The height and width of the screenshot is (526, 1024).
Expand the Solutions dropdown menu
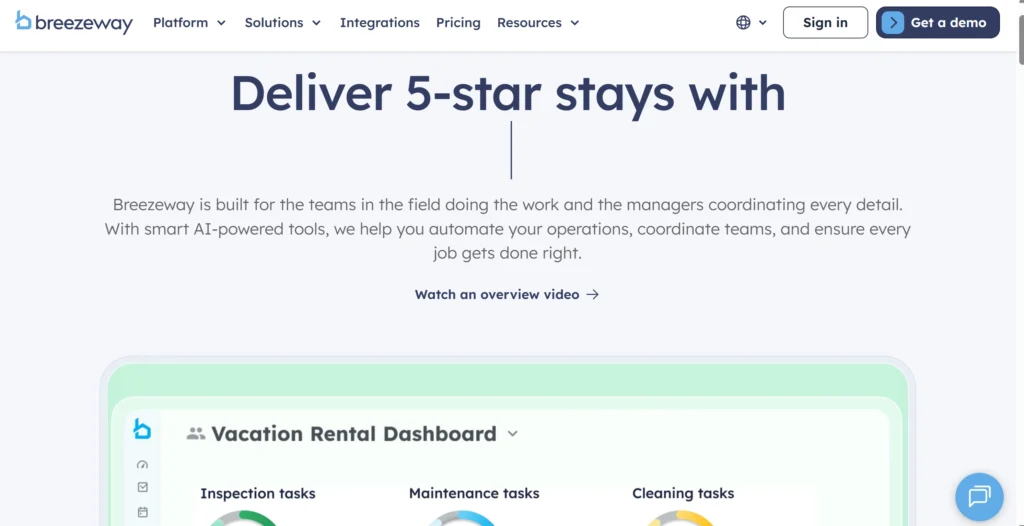tap(283, 22)
